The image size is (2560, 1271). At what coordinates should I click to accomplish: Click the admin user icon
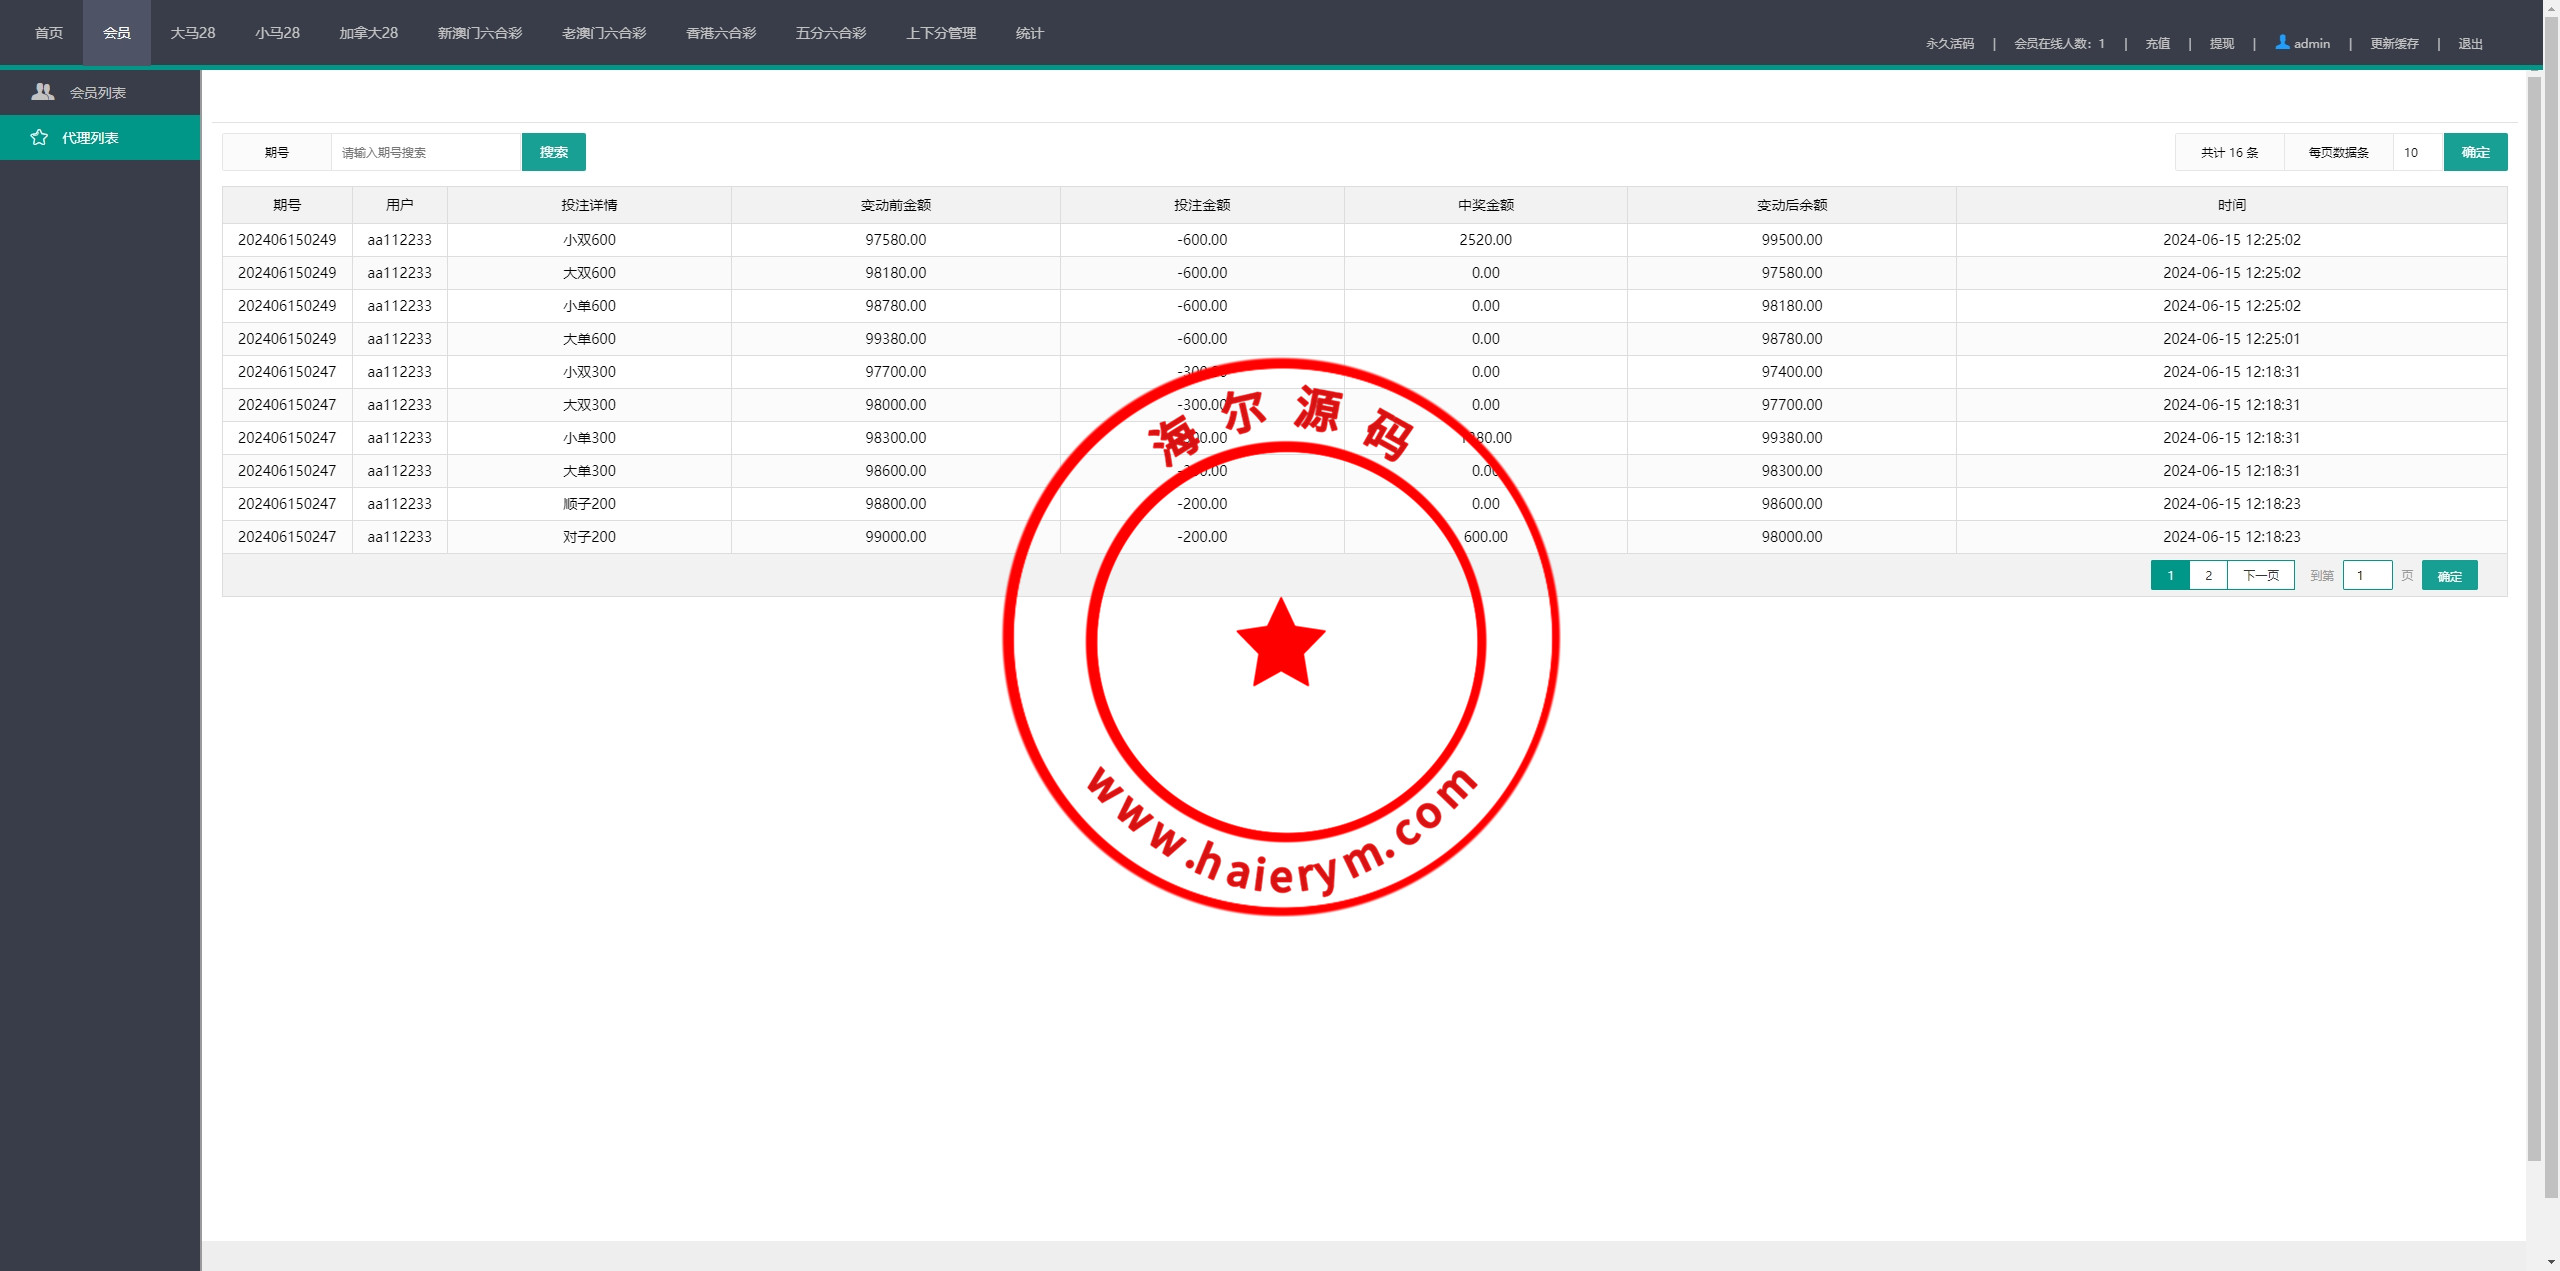pos(2282,42)
